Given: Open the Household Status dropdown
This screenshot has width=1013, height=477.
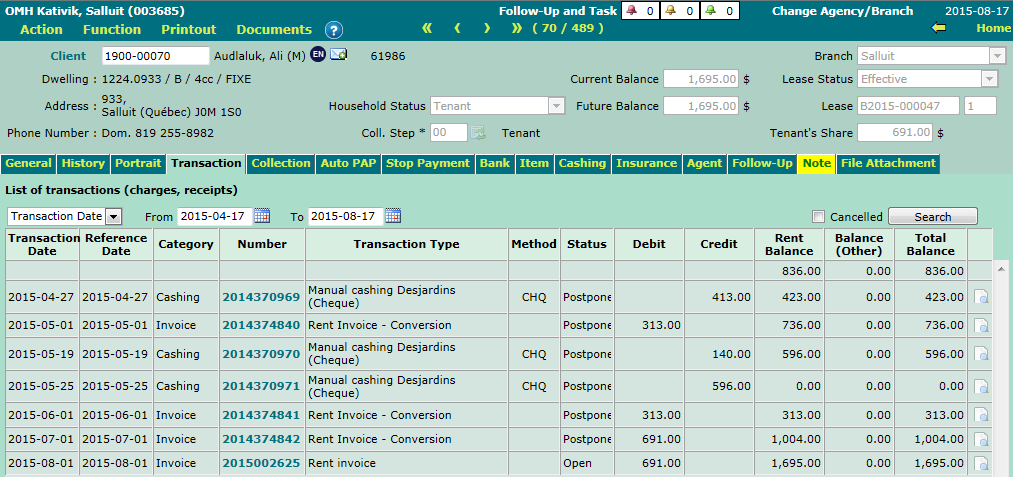Looking at the screenshot, I should coord(556,106).
